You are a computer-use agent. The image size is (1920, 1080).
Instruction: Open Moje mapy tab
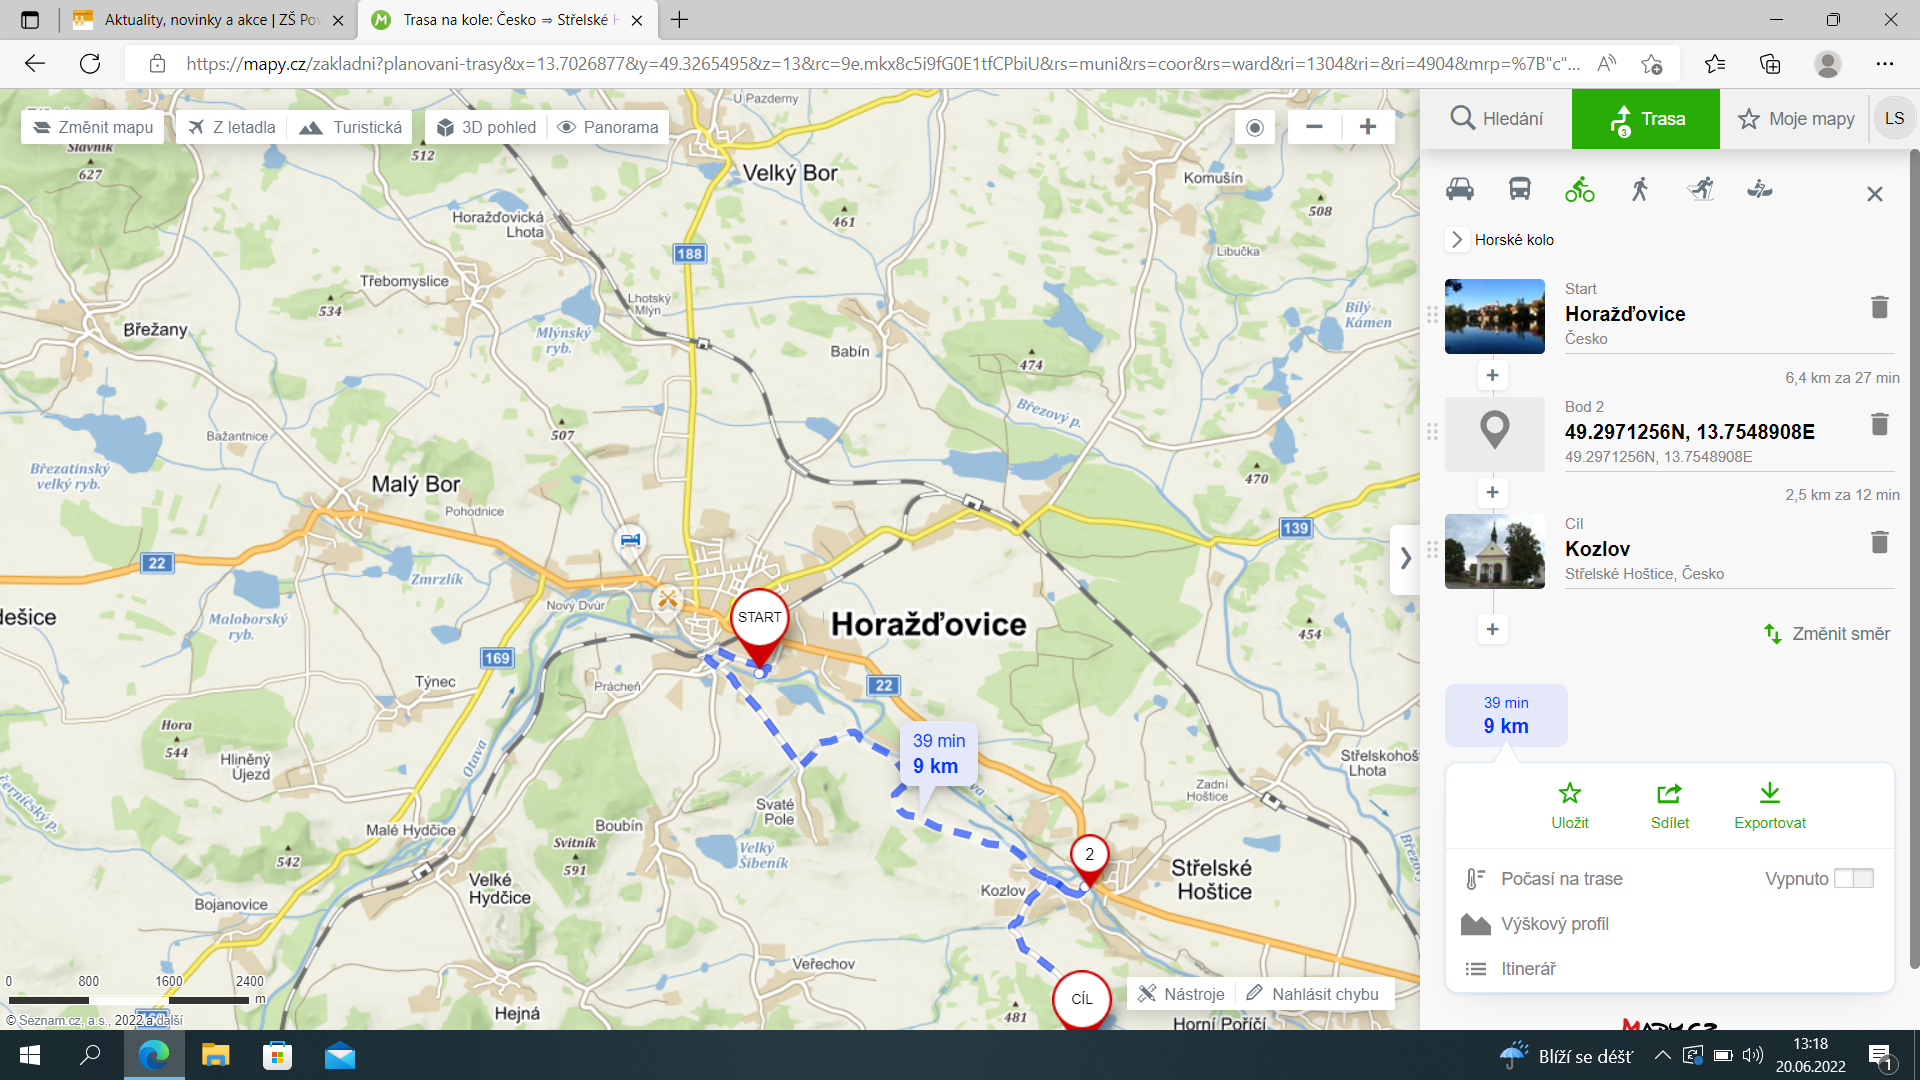point(1795,119)
